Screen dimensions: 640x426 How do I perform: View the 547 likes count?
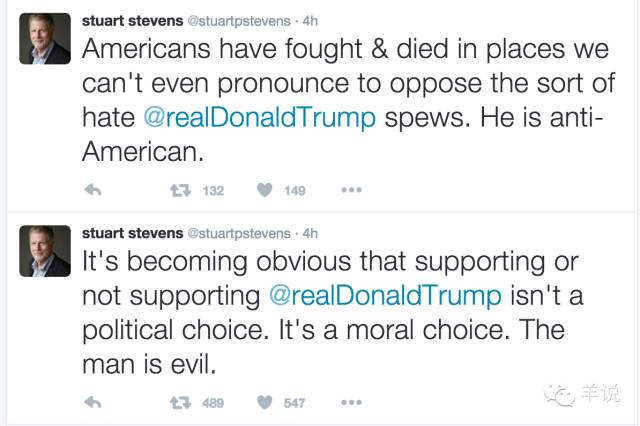pos(294,402)
